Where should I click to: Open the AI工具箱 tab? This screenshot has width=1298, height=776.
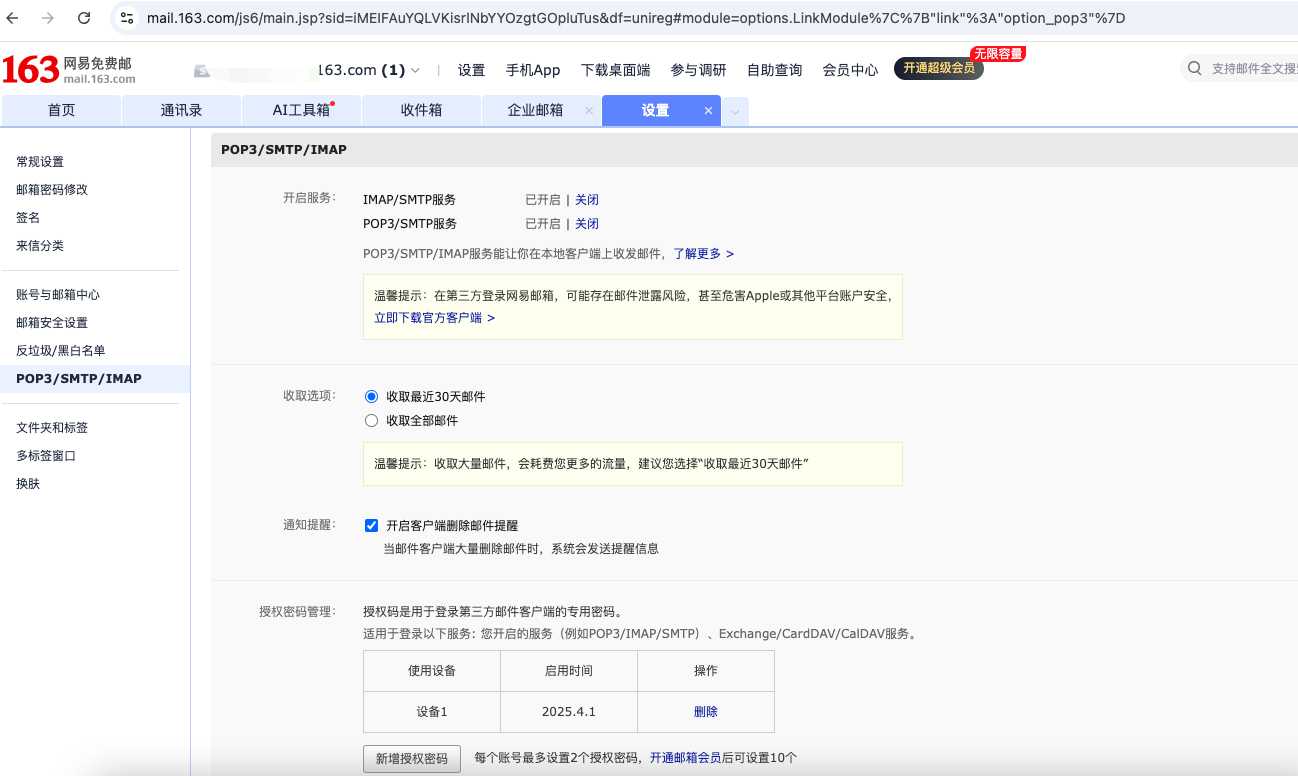(301, 111)
